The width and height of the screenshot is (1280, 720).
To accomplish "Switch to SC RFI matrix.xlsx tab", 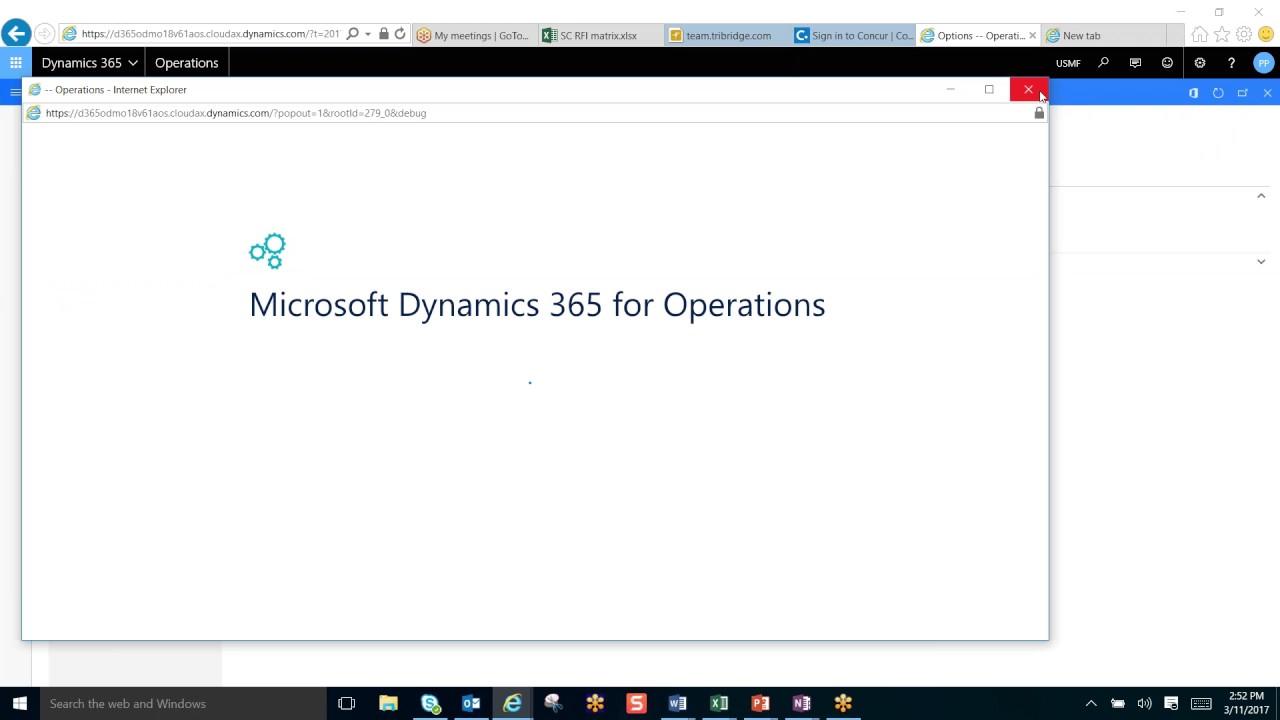I will tap(599, 35).
